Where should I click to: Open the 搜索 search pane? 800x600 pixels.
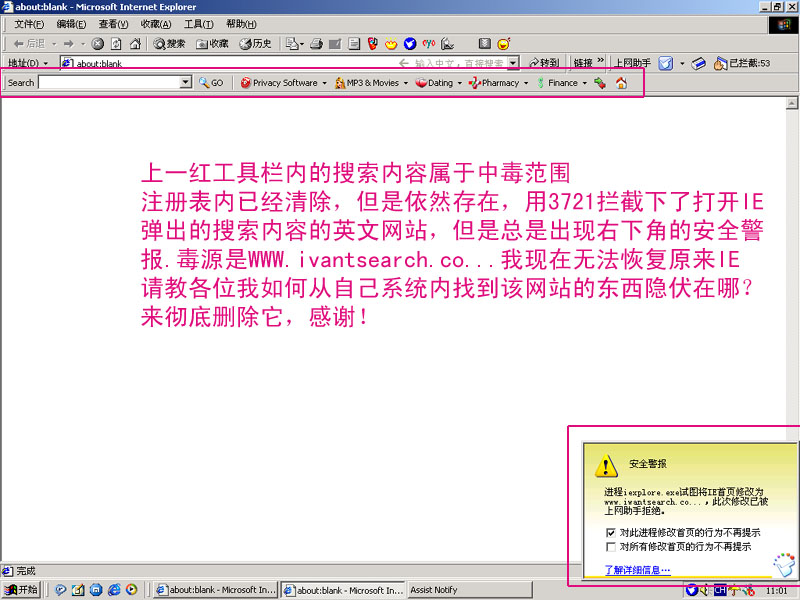click(169, 44)
